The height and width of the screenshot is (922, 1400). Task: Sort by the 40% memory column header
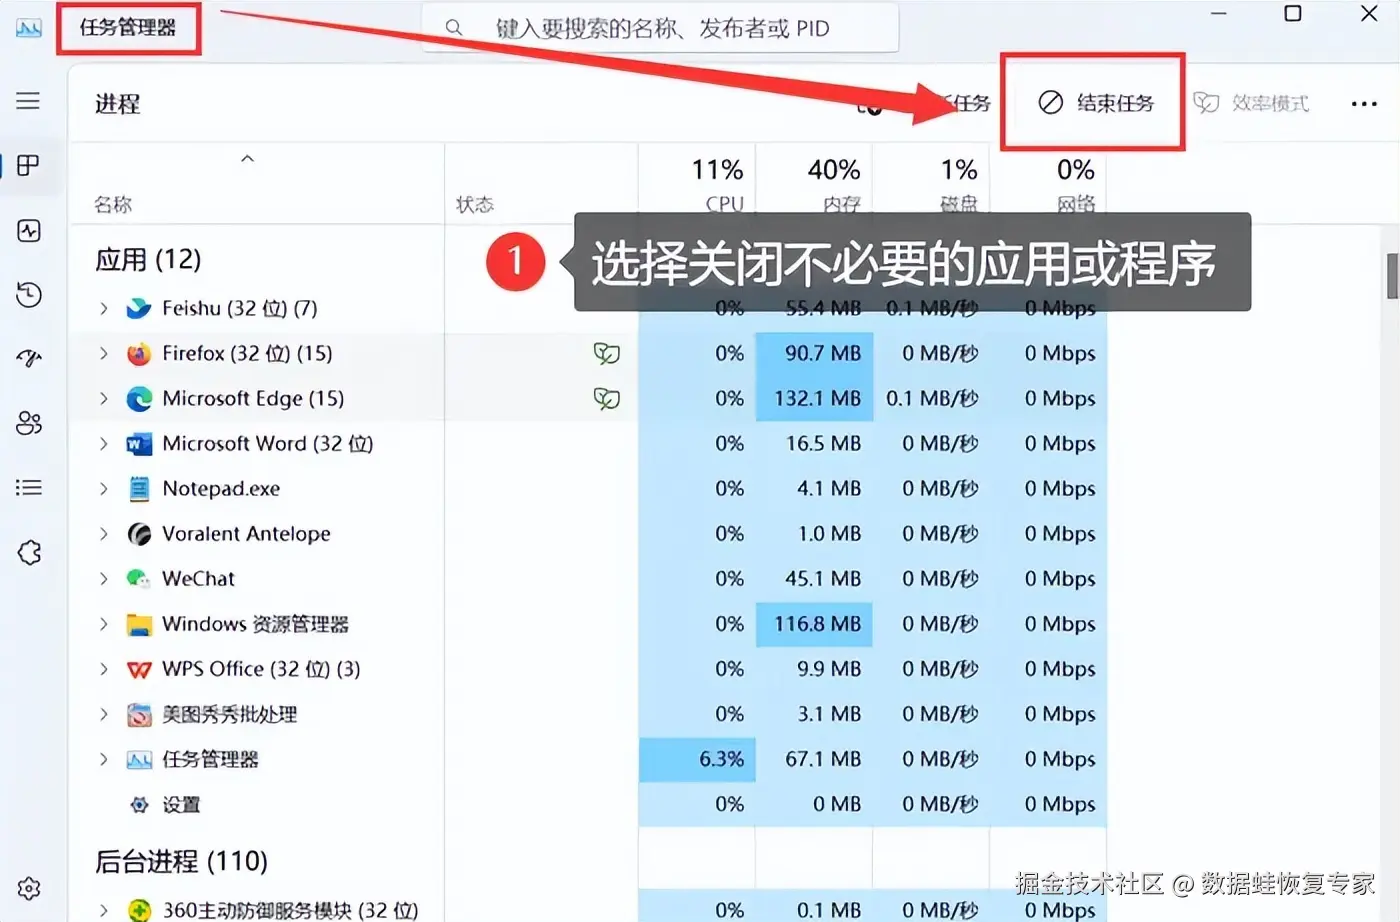(x=814, y=184)
